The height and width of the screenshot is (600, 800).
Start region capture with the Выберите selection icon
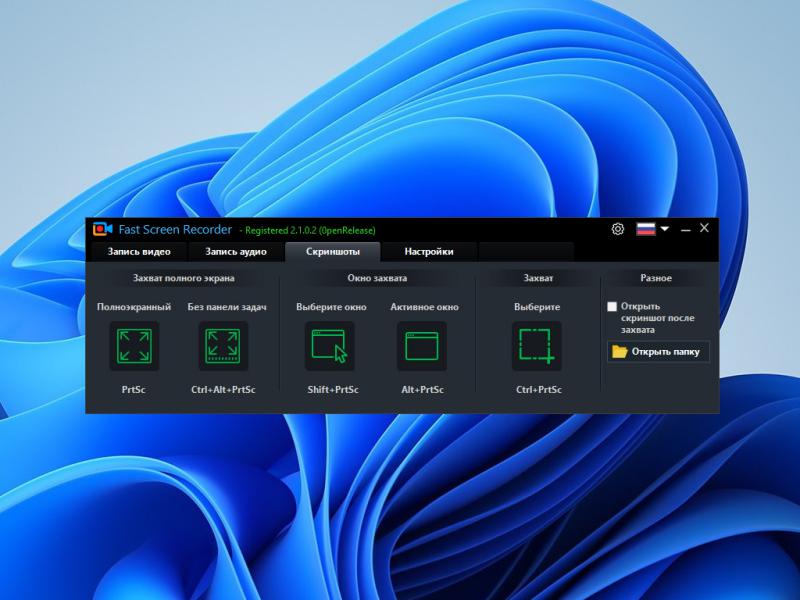pos(537,346)
